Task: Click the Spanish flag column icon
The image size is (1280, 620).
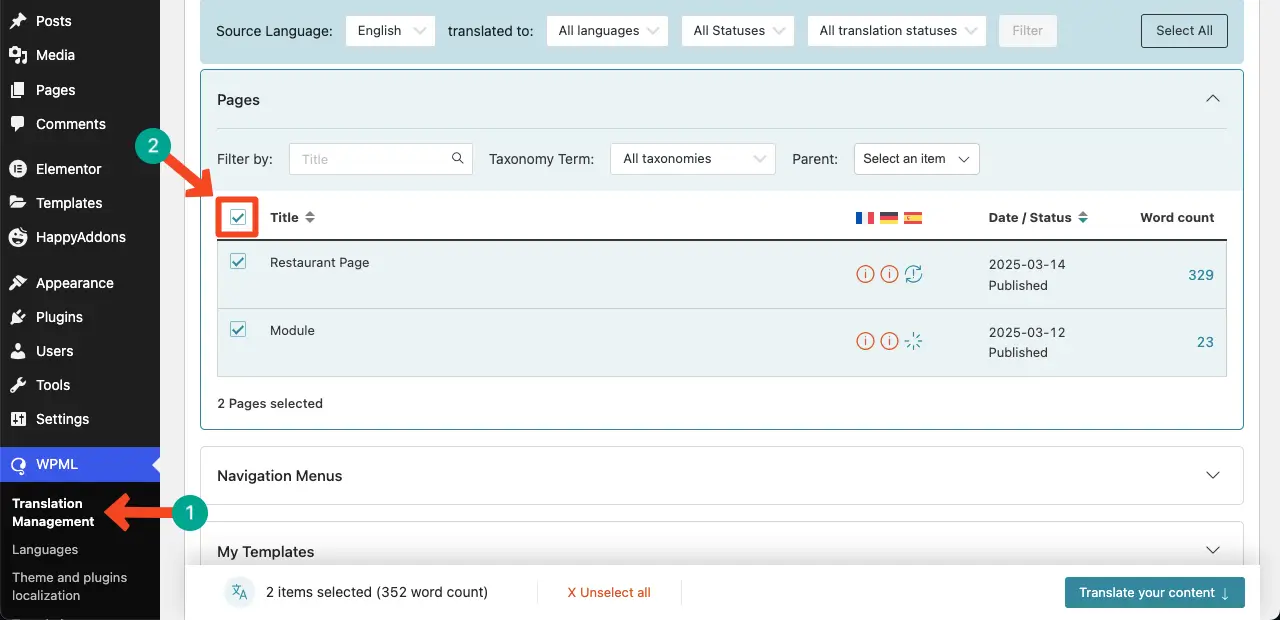Action: coord(913,218)
